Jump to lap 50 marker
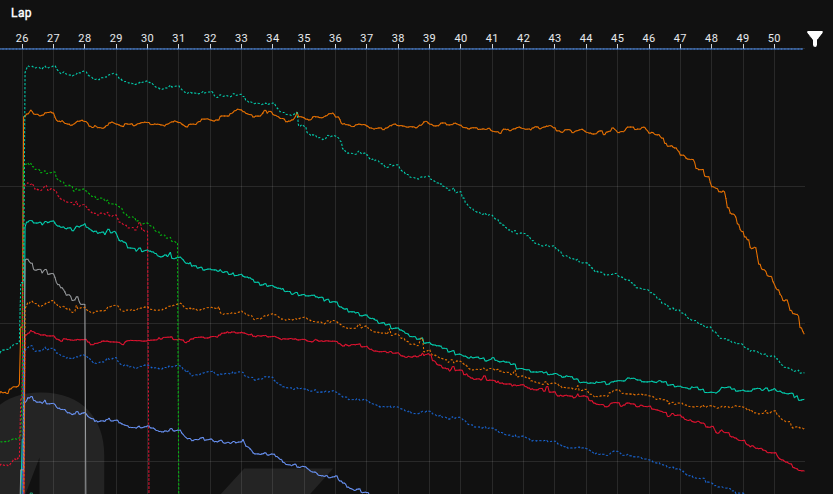This screenshot has height=494, width=833. (x=774, y=38)
